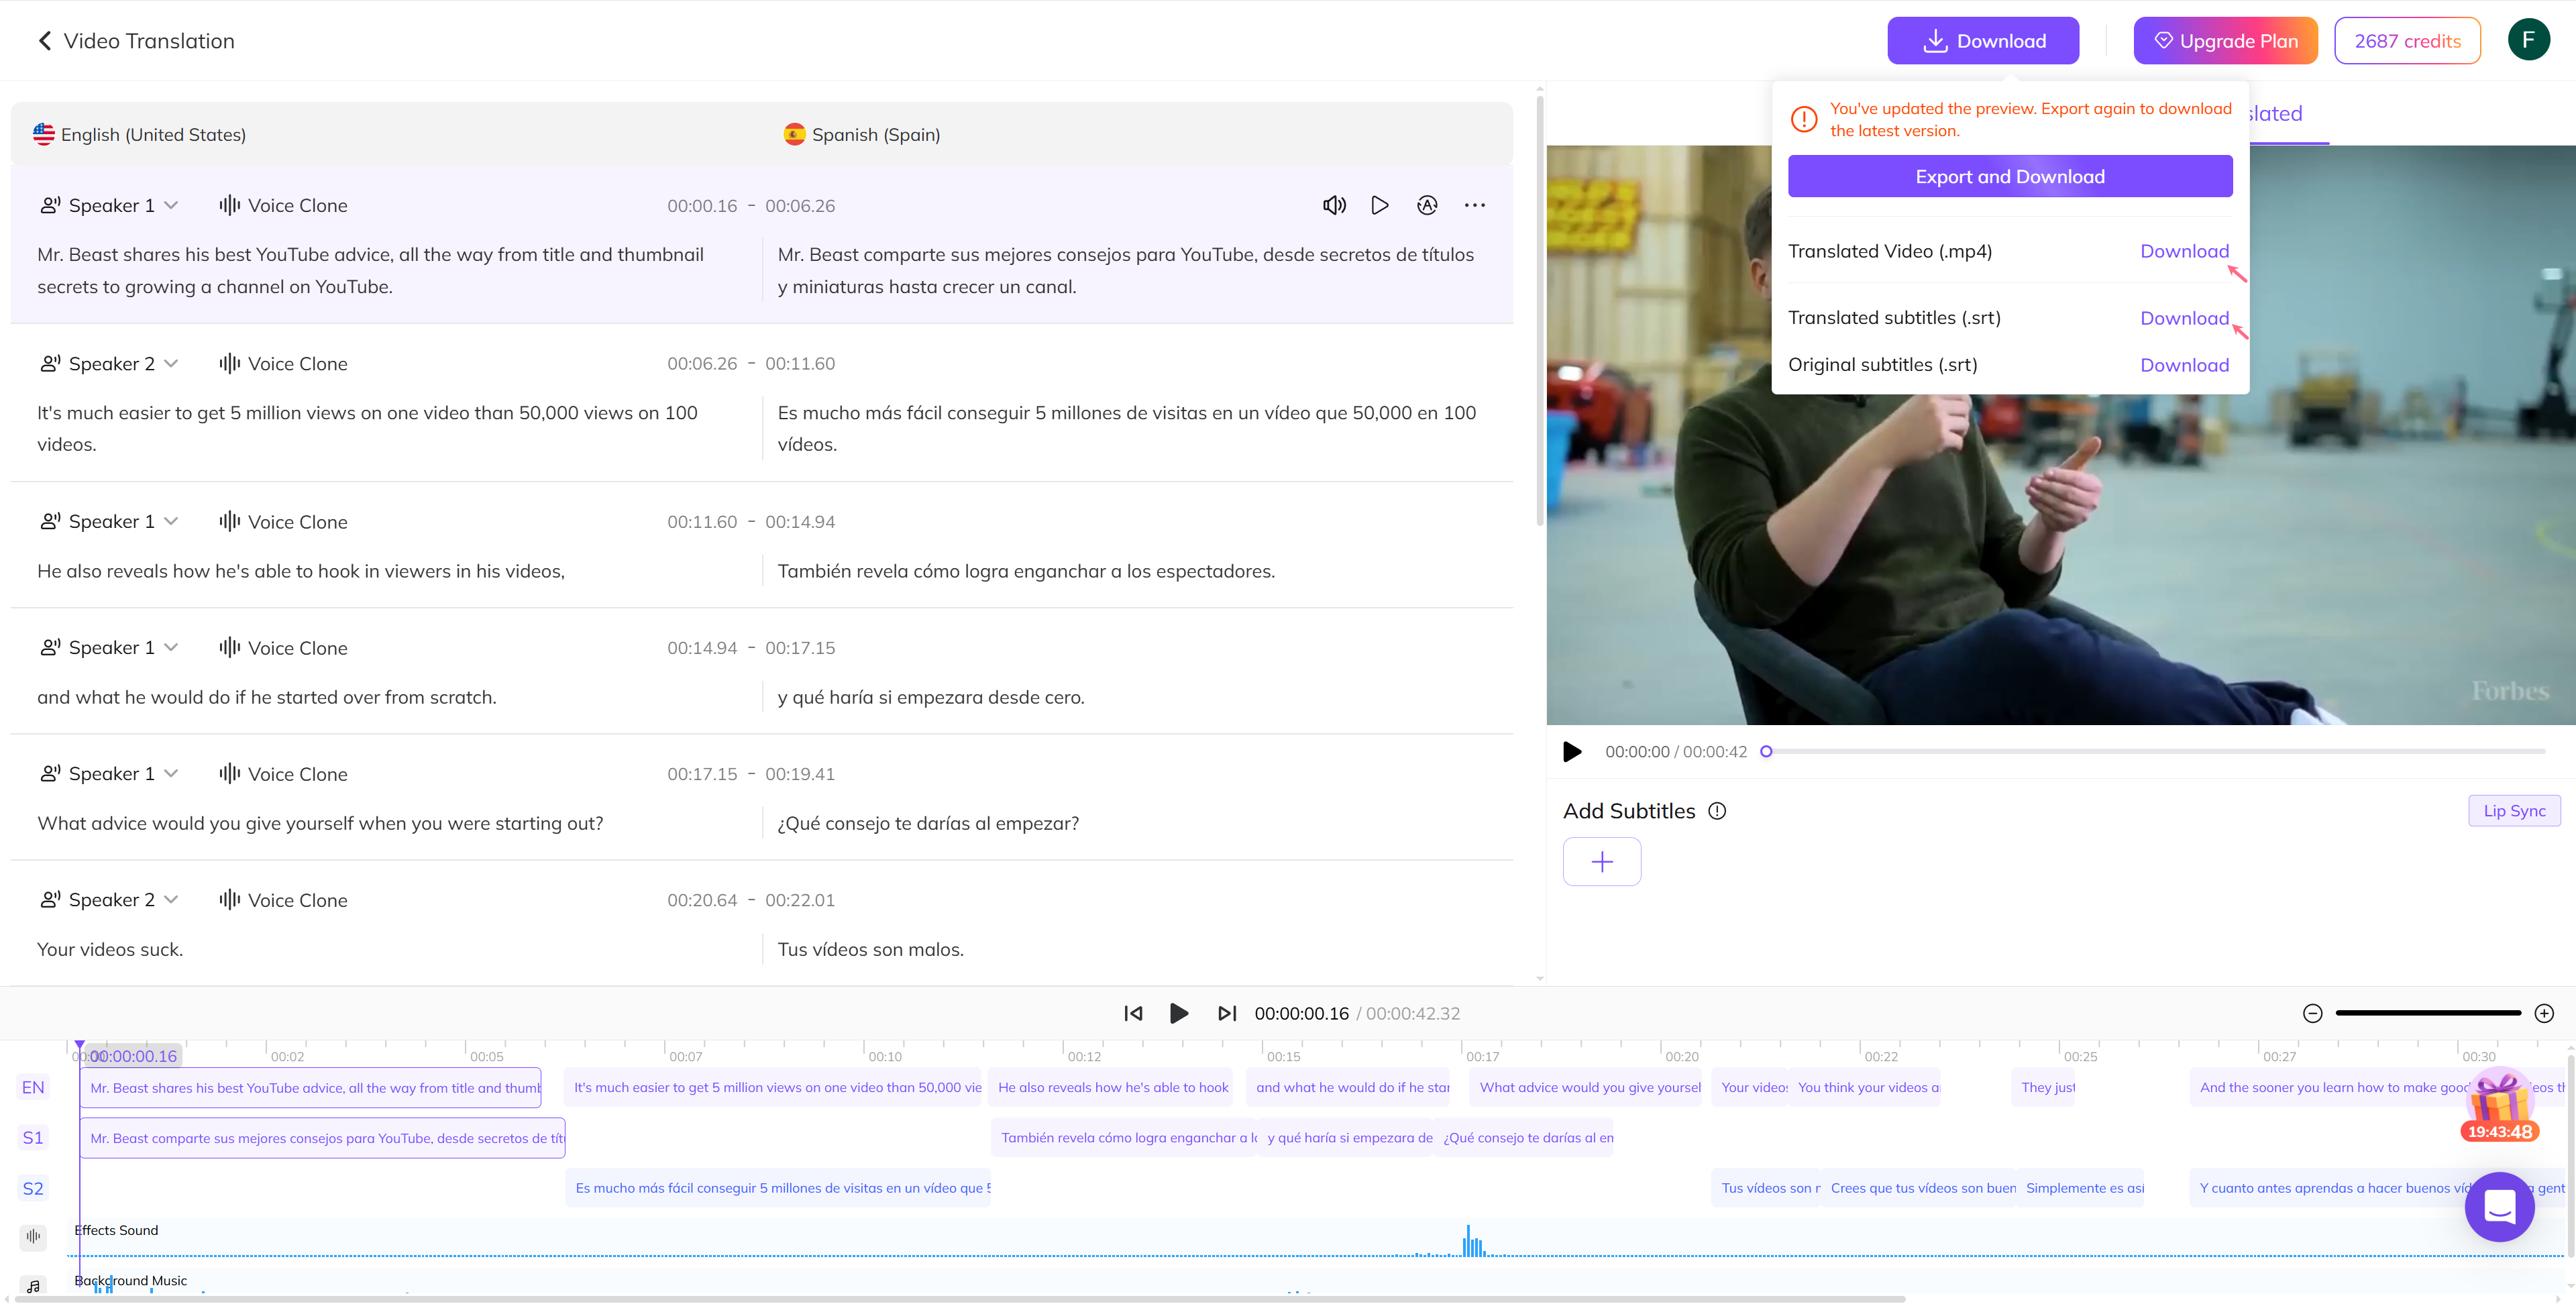Open the F profile avatar menu
2576x1304 pixels.
(2528, 40)
